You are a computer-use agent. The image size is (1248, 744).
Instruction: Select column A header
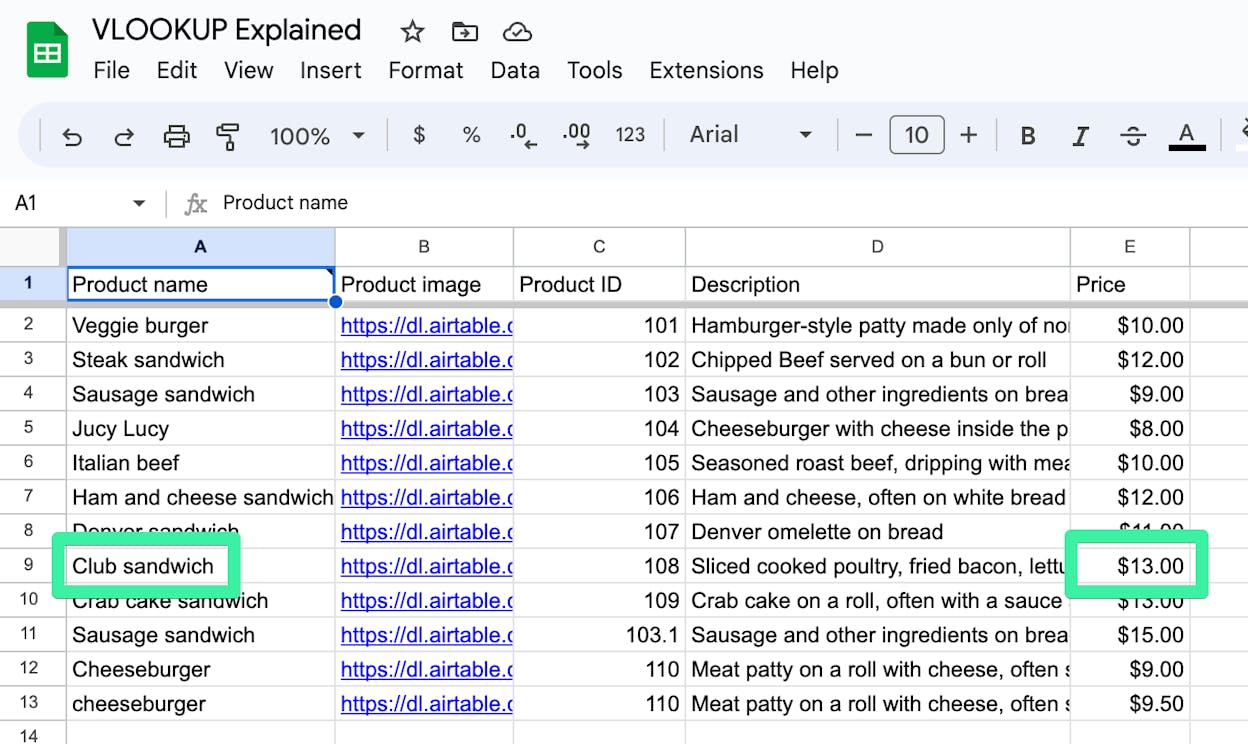coord(200,246)
